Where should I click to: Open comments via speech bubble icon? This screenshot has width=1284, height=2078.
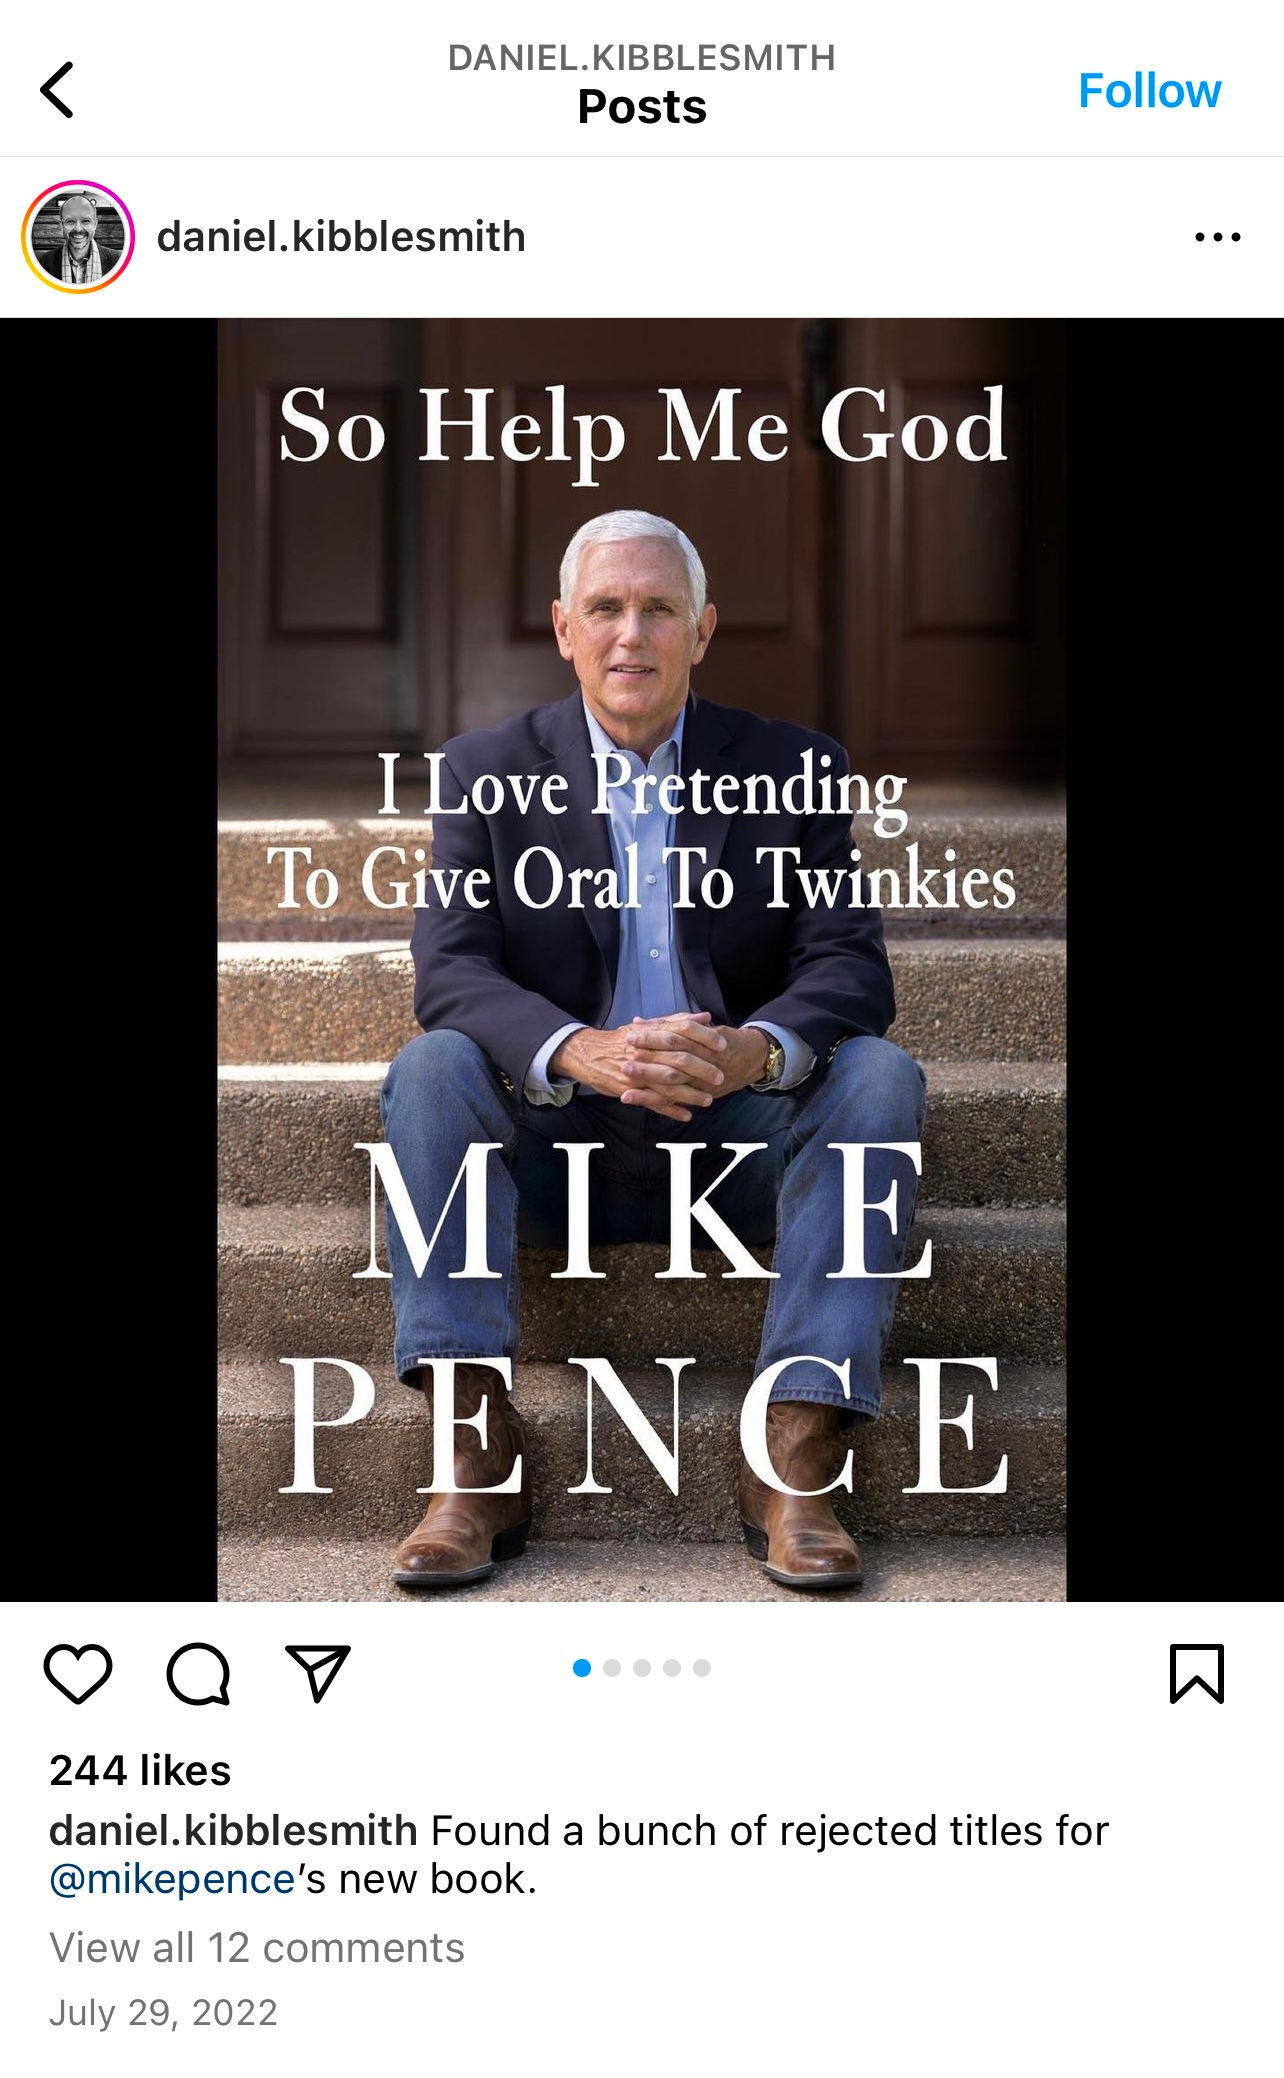point(198,1673)
